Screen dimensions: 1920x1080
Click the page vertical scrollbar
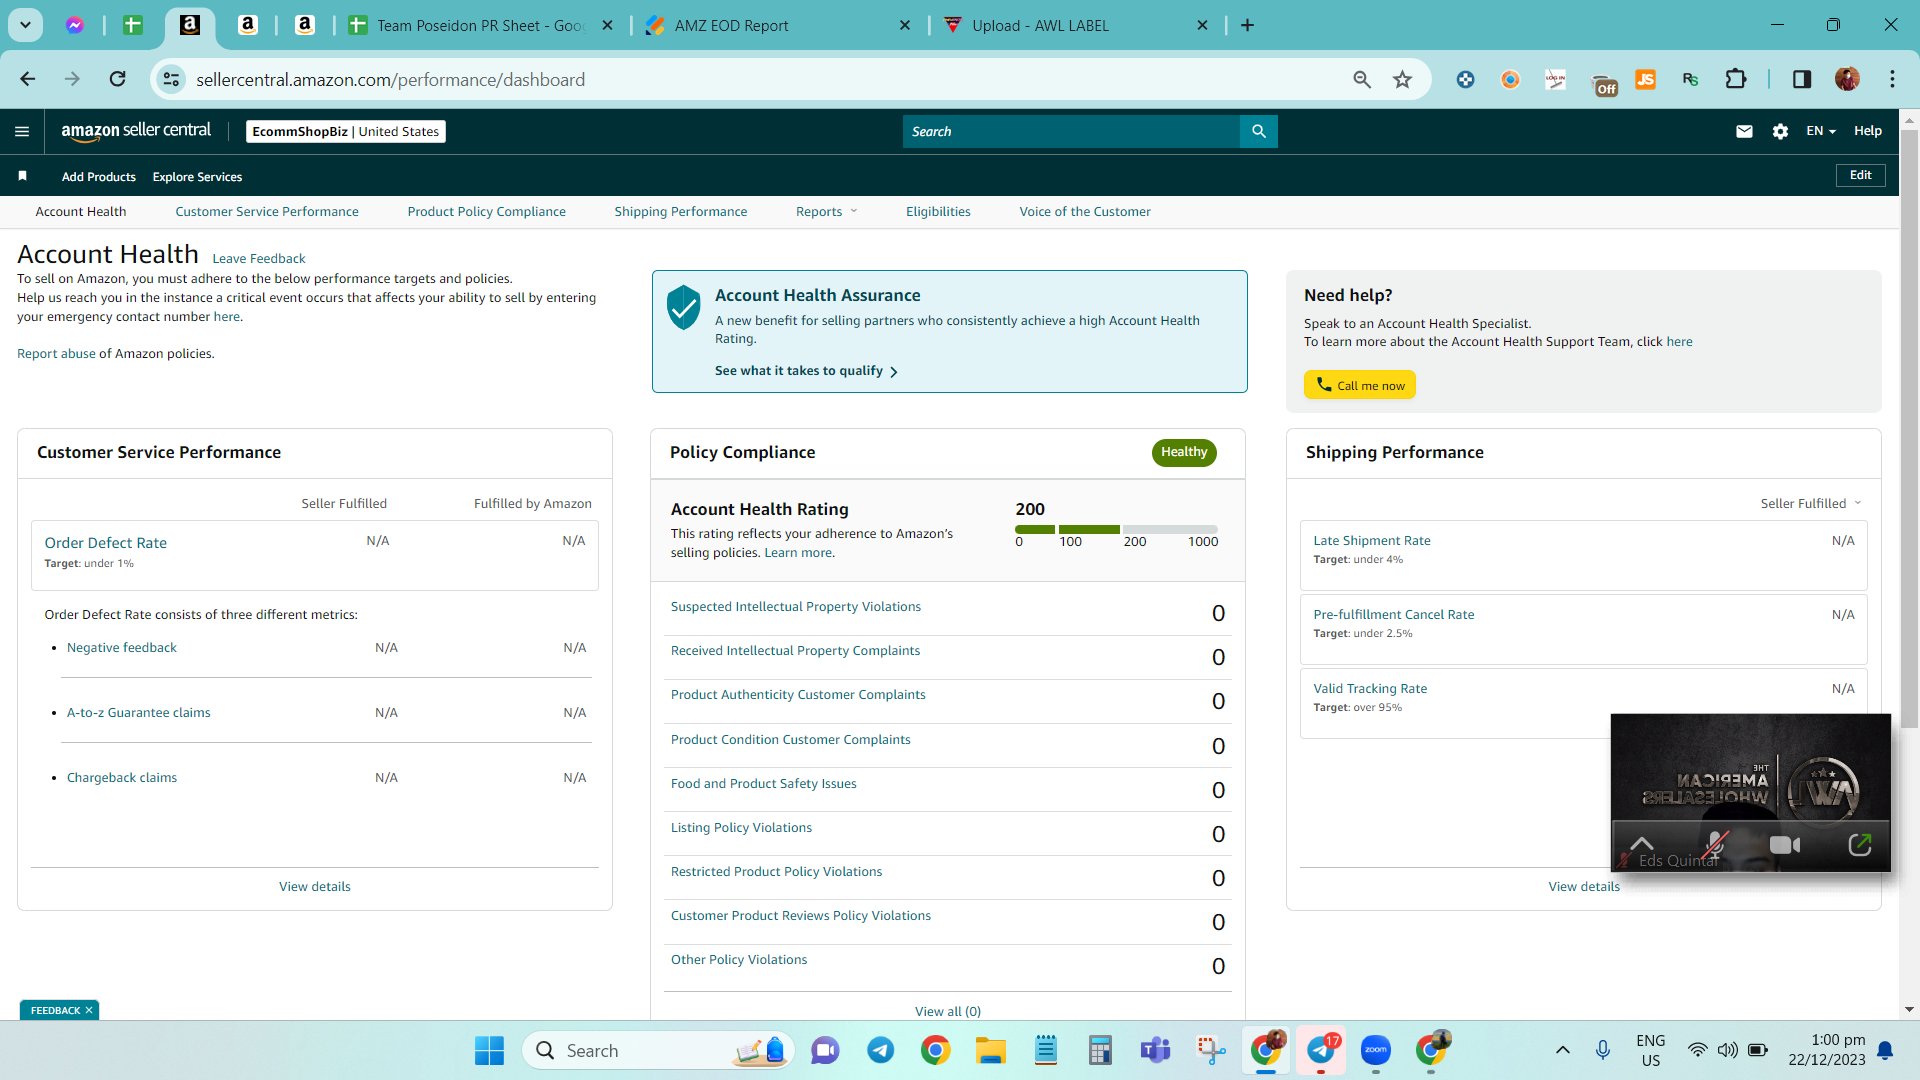coord(1909,429)
